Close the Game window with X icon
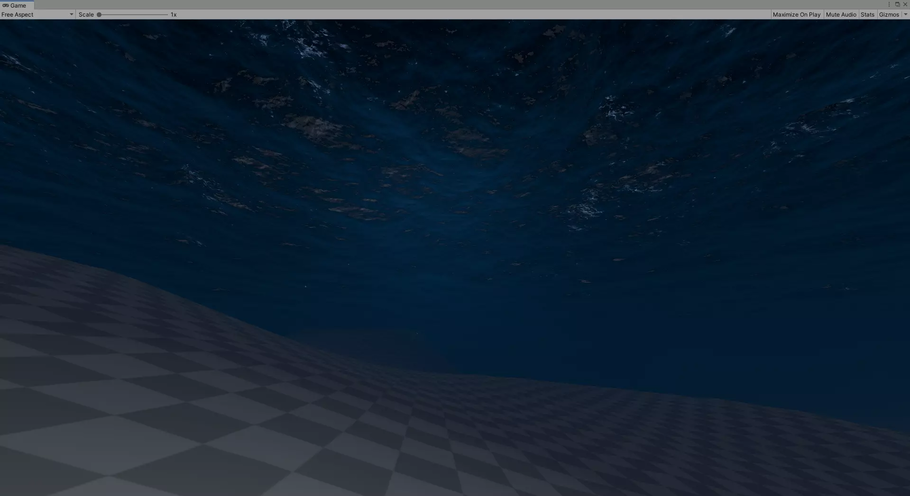 [905, 4]
